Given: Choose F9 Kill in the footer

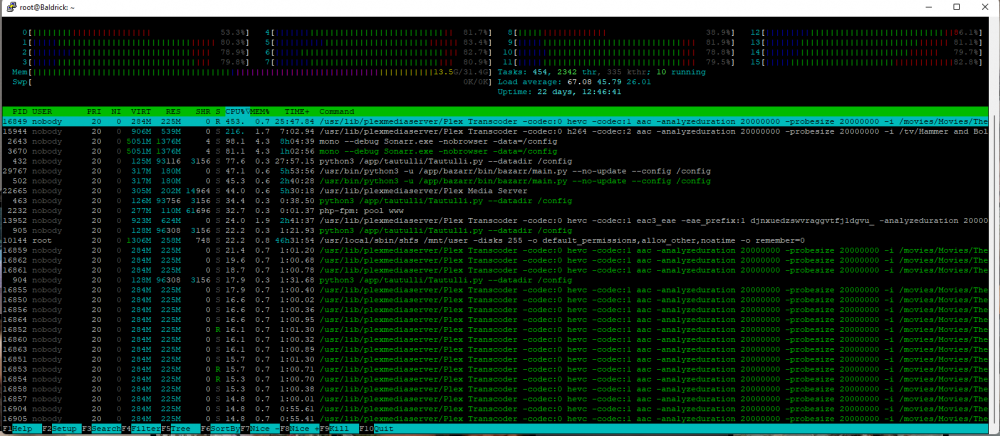Looking at the screenshot, I should [x=339, y=429].
